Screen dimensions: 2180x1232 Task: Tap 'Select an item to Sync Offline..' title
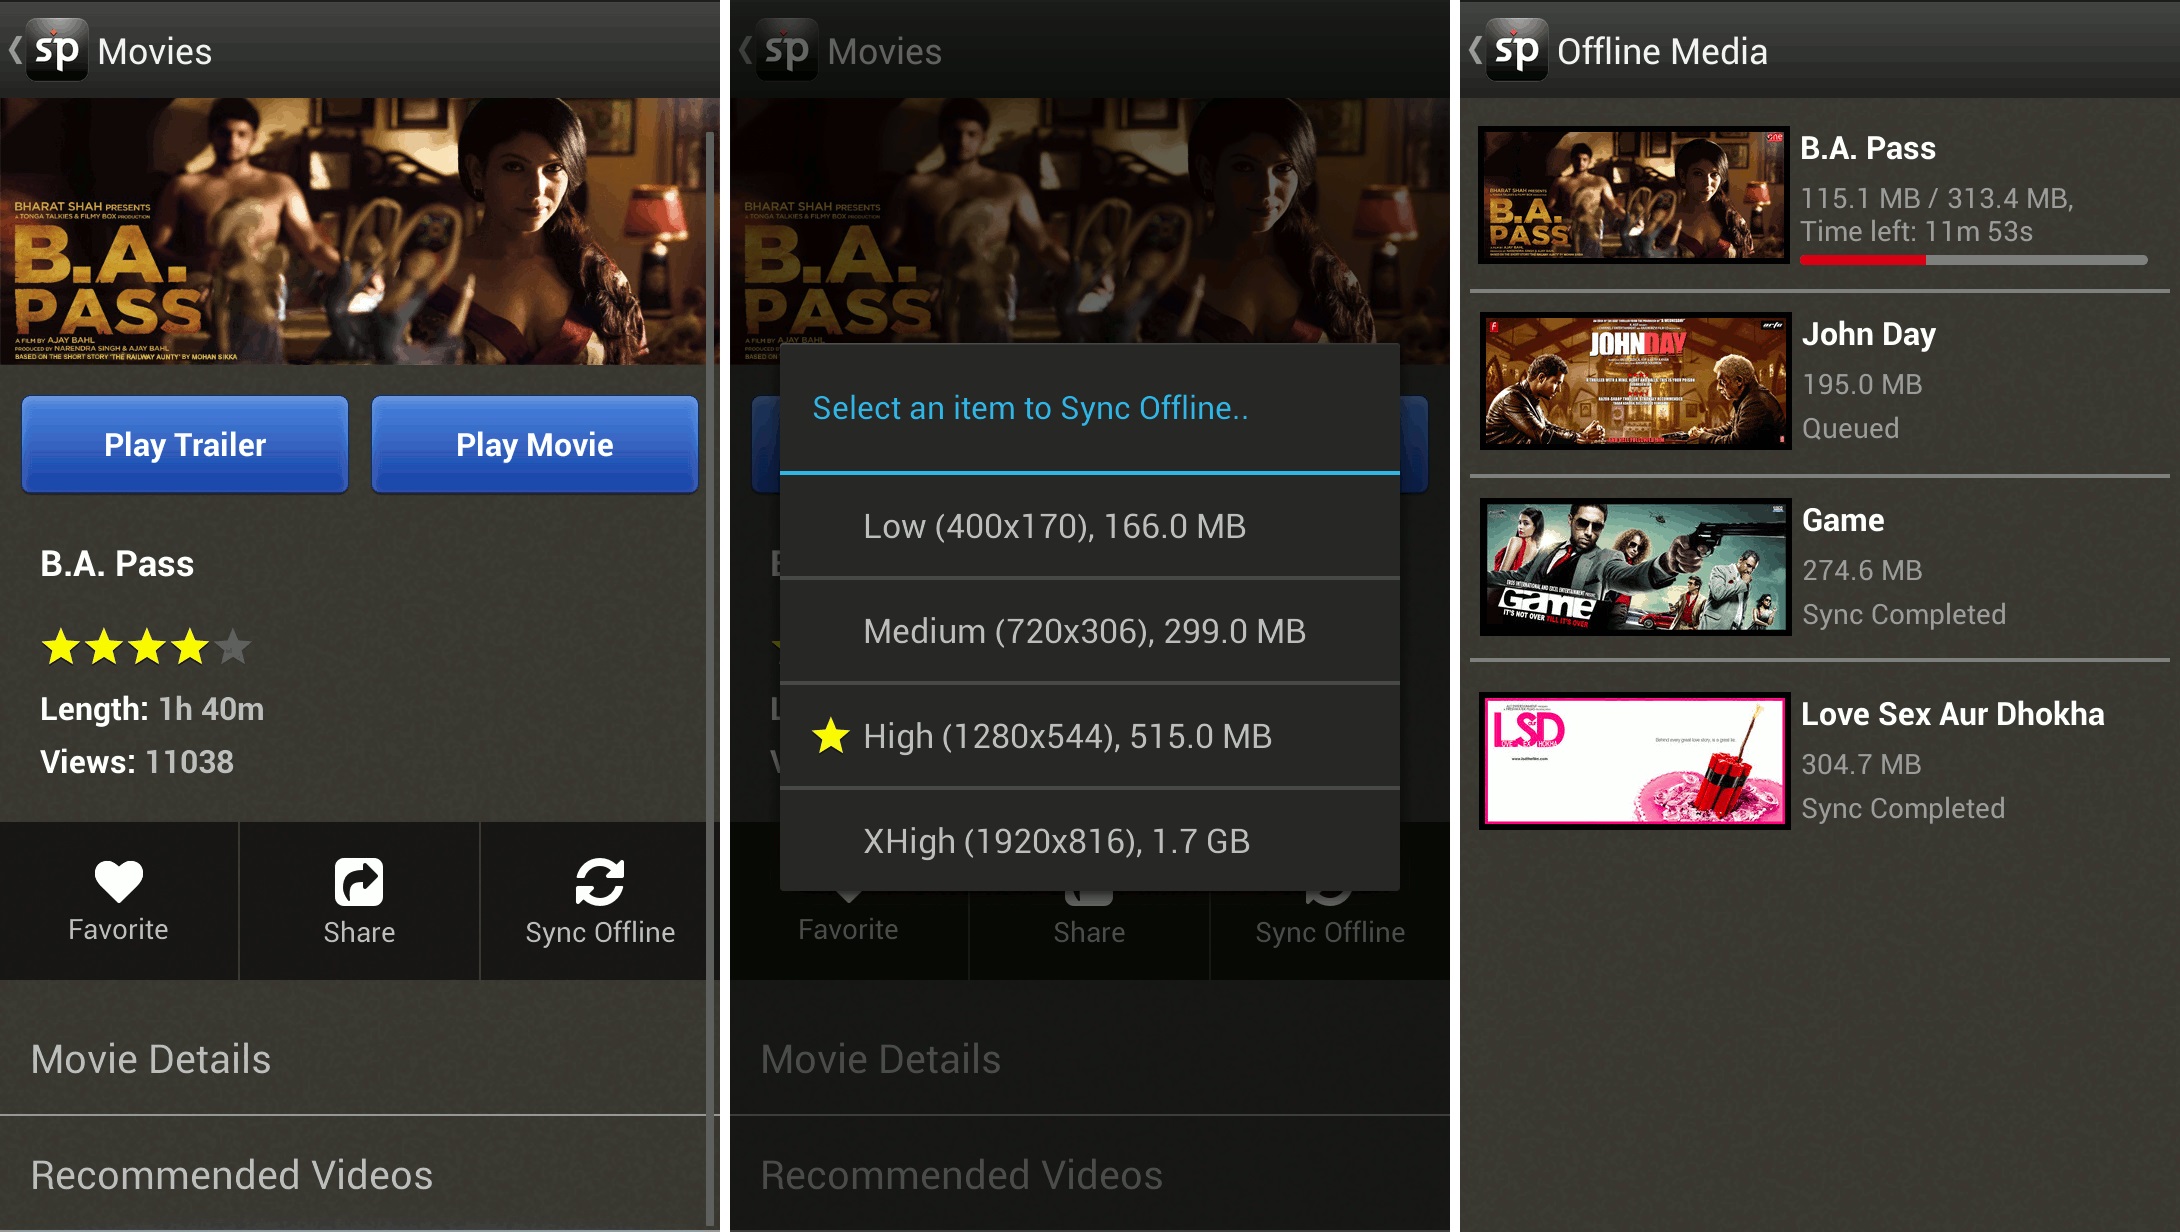(1030, 408)
